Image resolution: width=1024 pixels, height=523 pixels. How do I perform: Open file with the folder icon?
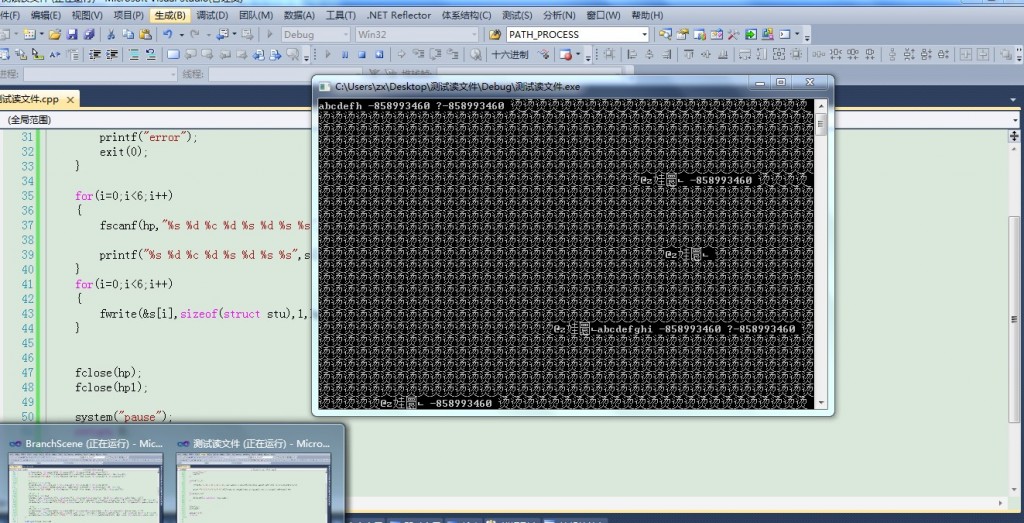55,35
